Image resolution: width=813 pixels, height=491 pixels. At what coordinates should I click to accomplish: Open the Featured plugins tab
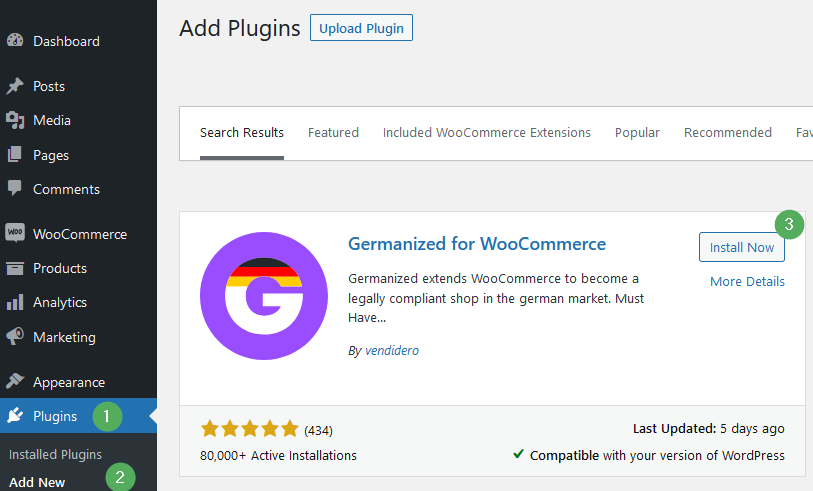coord(333,133)
